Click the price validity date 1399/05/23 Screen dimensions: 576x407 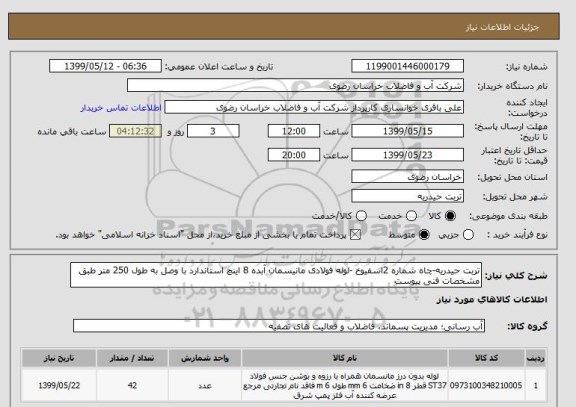tap(407, 155)
